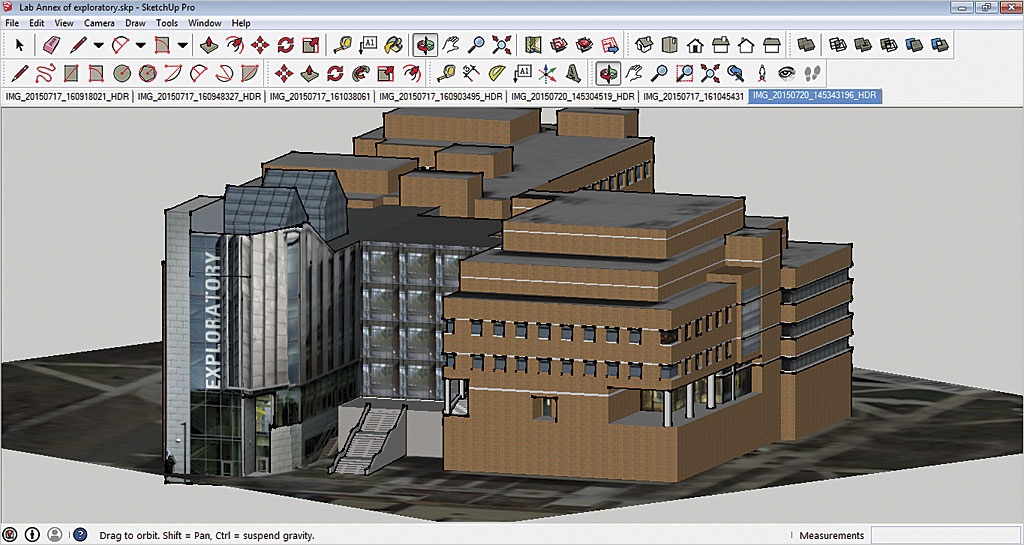Select the Outer Shell solid tool
This screenshot has height=545, width=1024.
pyautogui.click(x=807, y=45)
